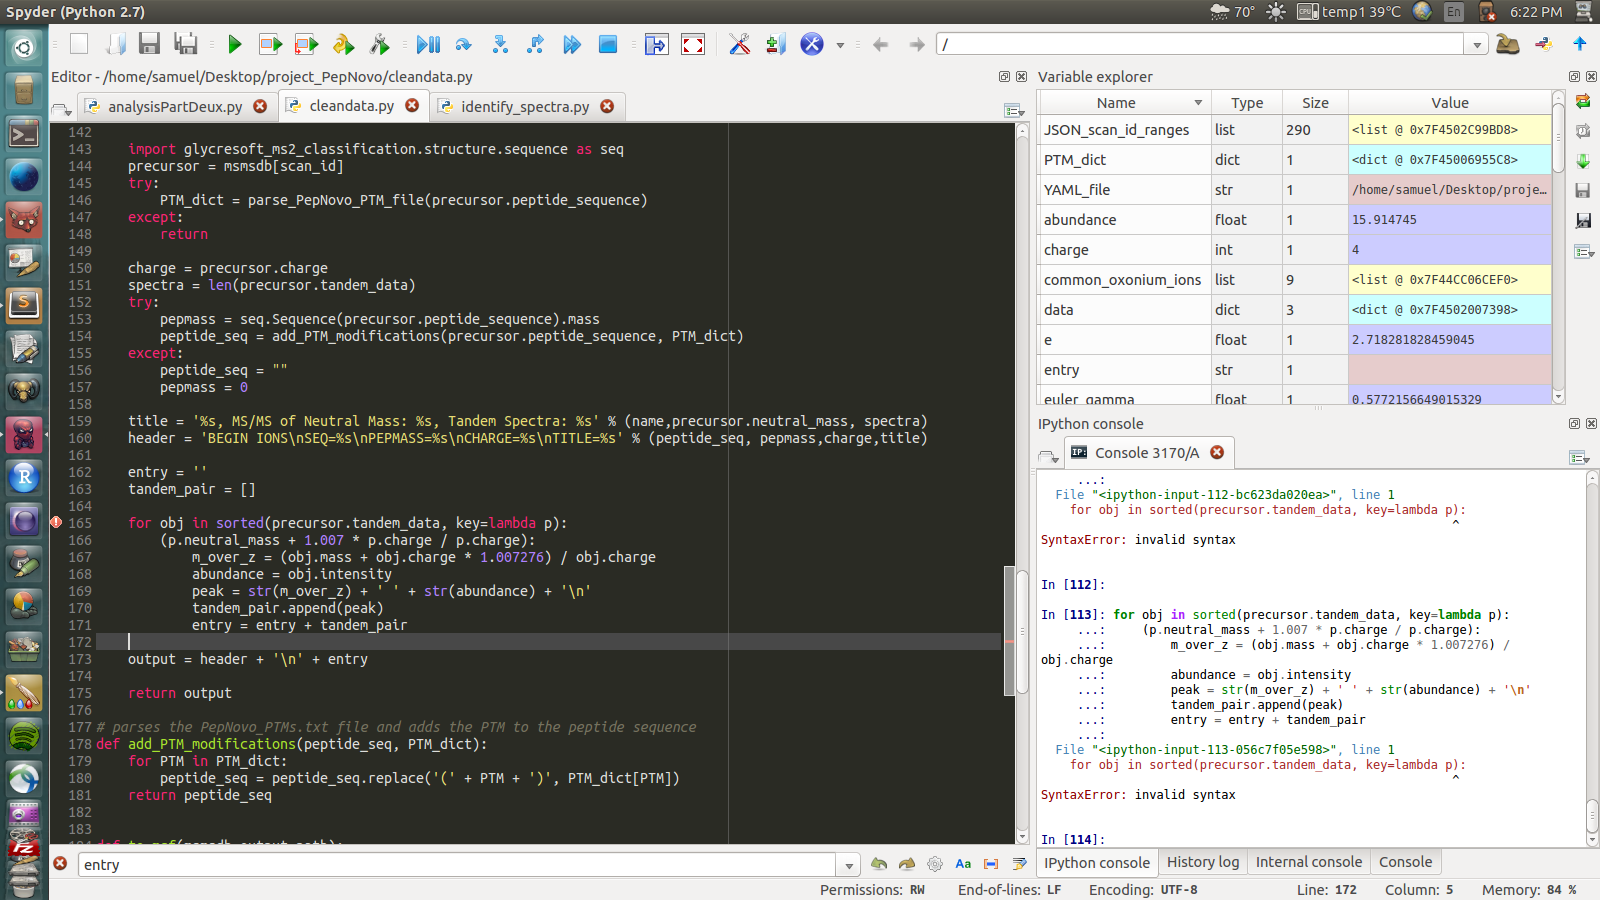Open the editor pane options menu
Screen dimensions: 1600x900
click(1013, 110)
